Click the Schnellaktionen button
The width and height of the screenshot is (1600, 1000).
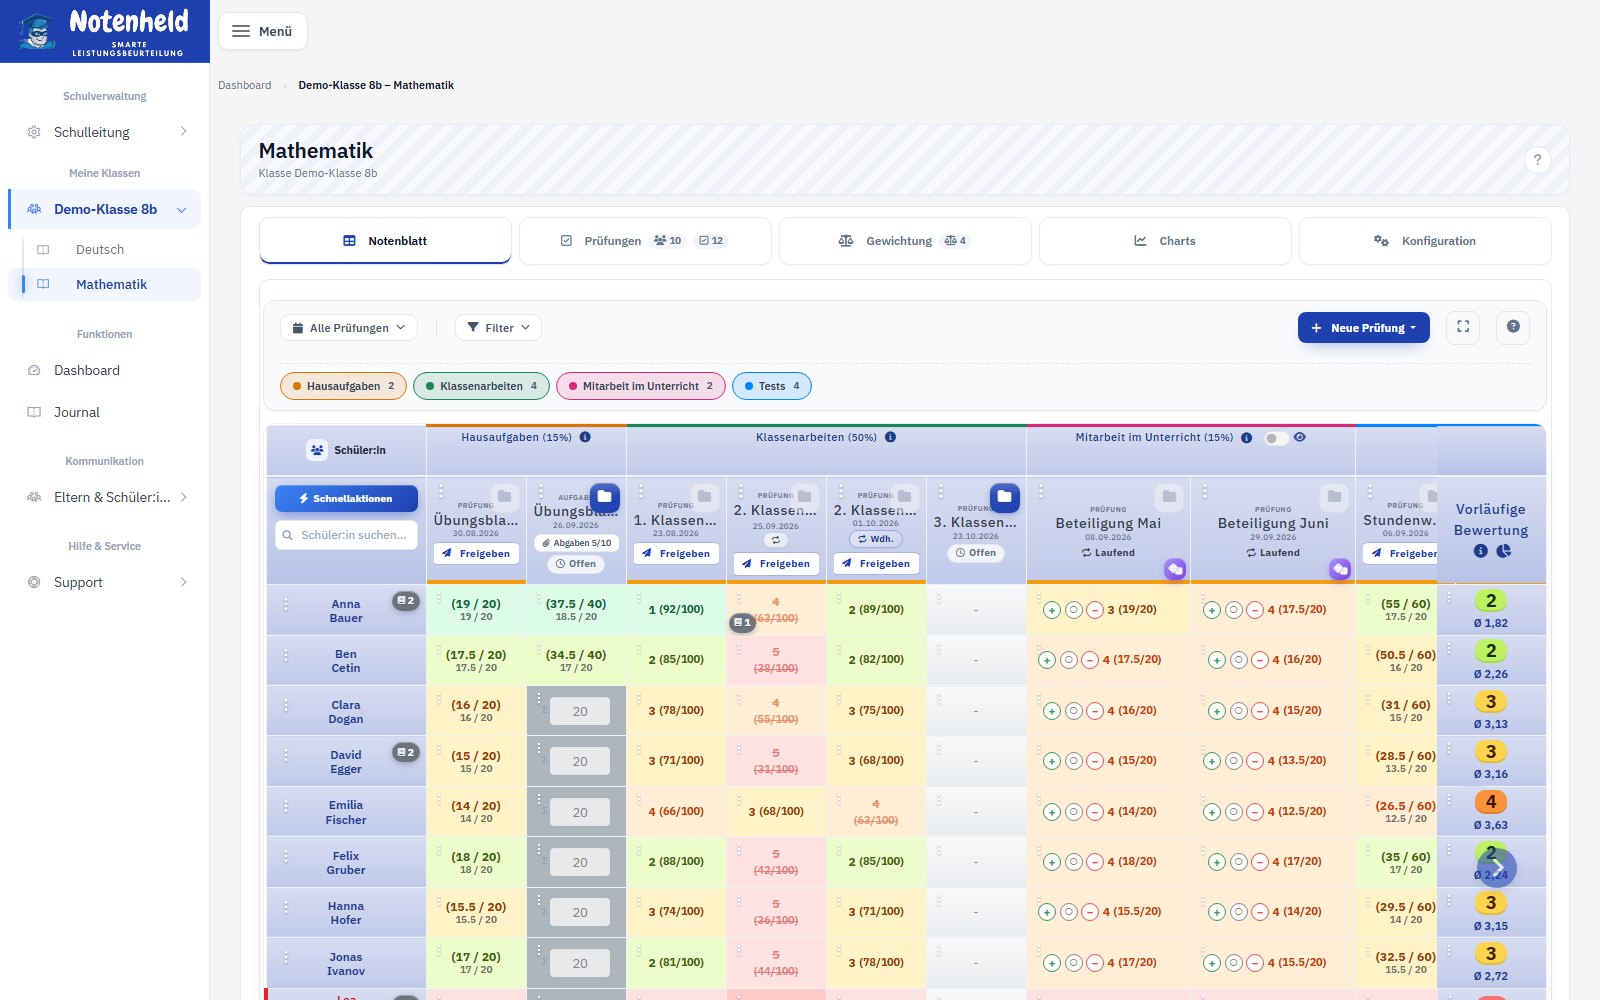coord(346,498)
